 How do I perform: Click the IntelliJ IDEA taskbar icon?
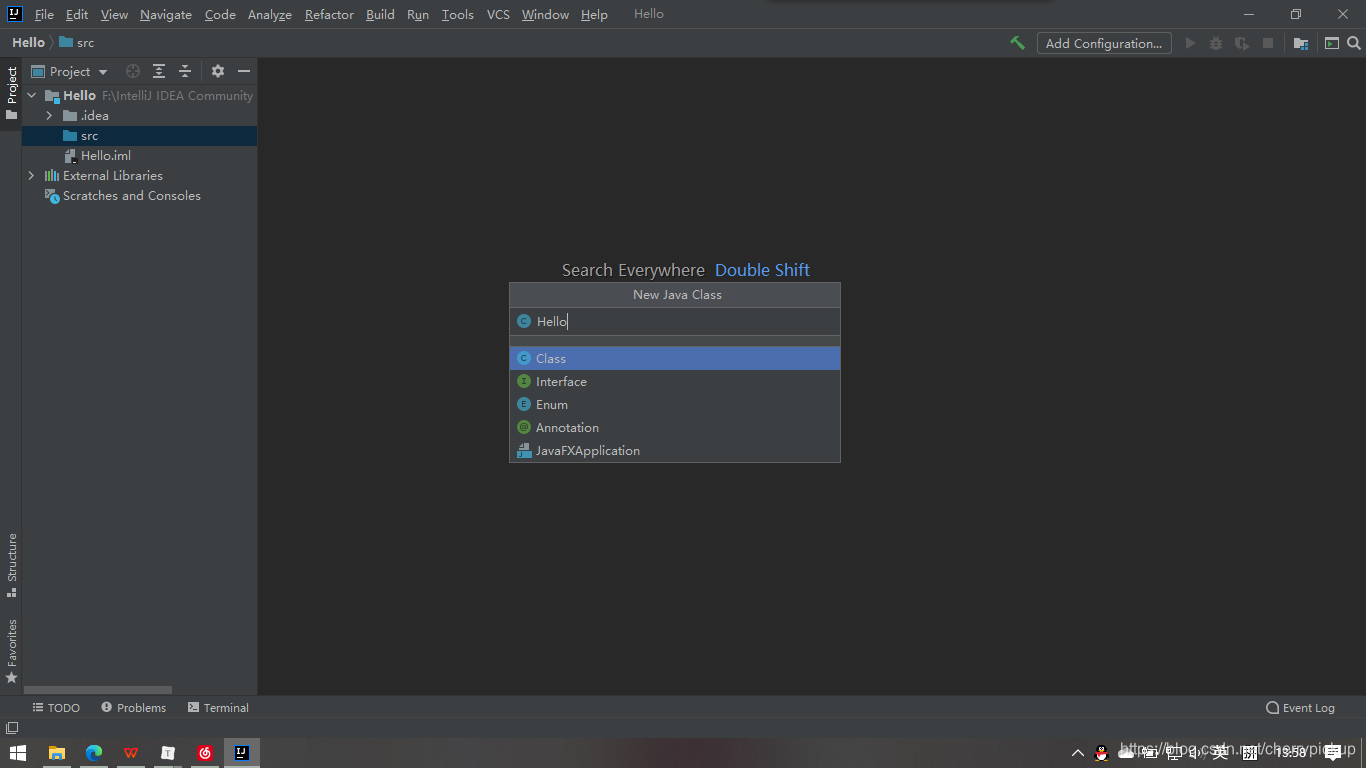click(242, 752)
